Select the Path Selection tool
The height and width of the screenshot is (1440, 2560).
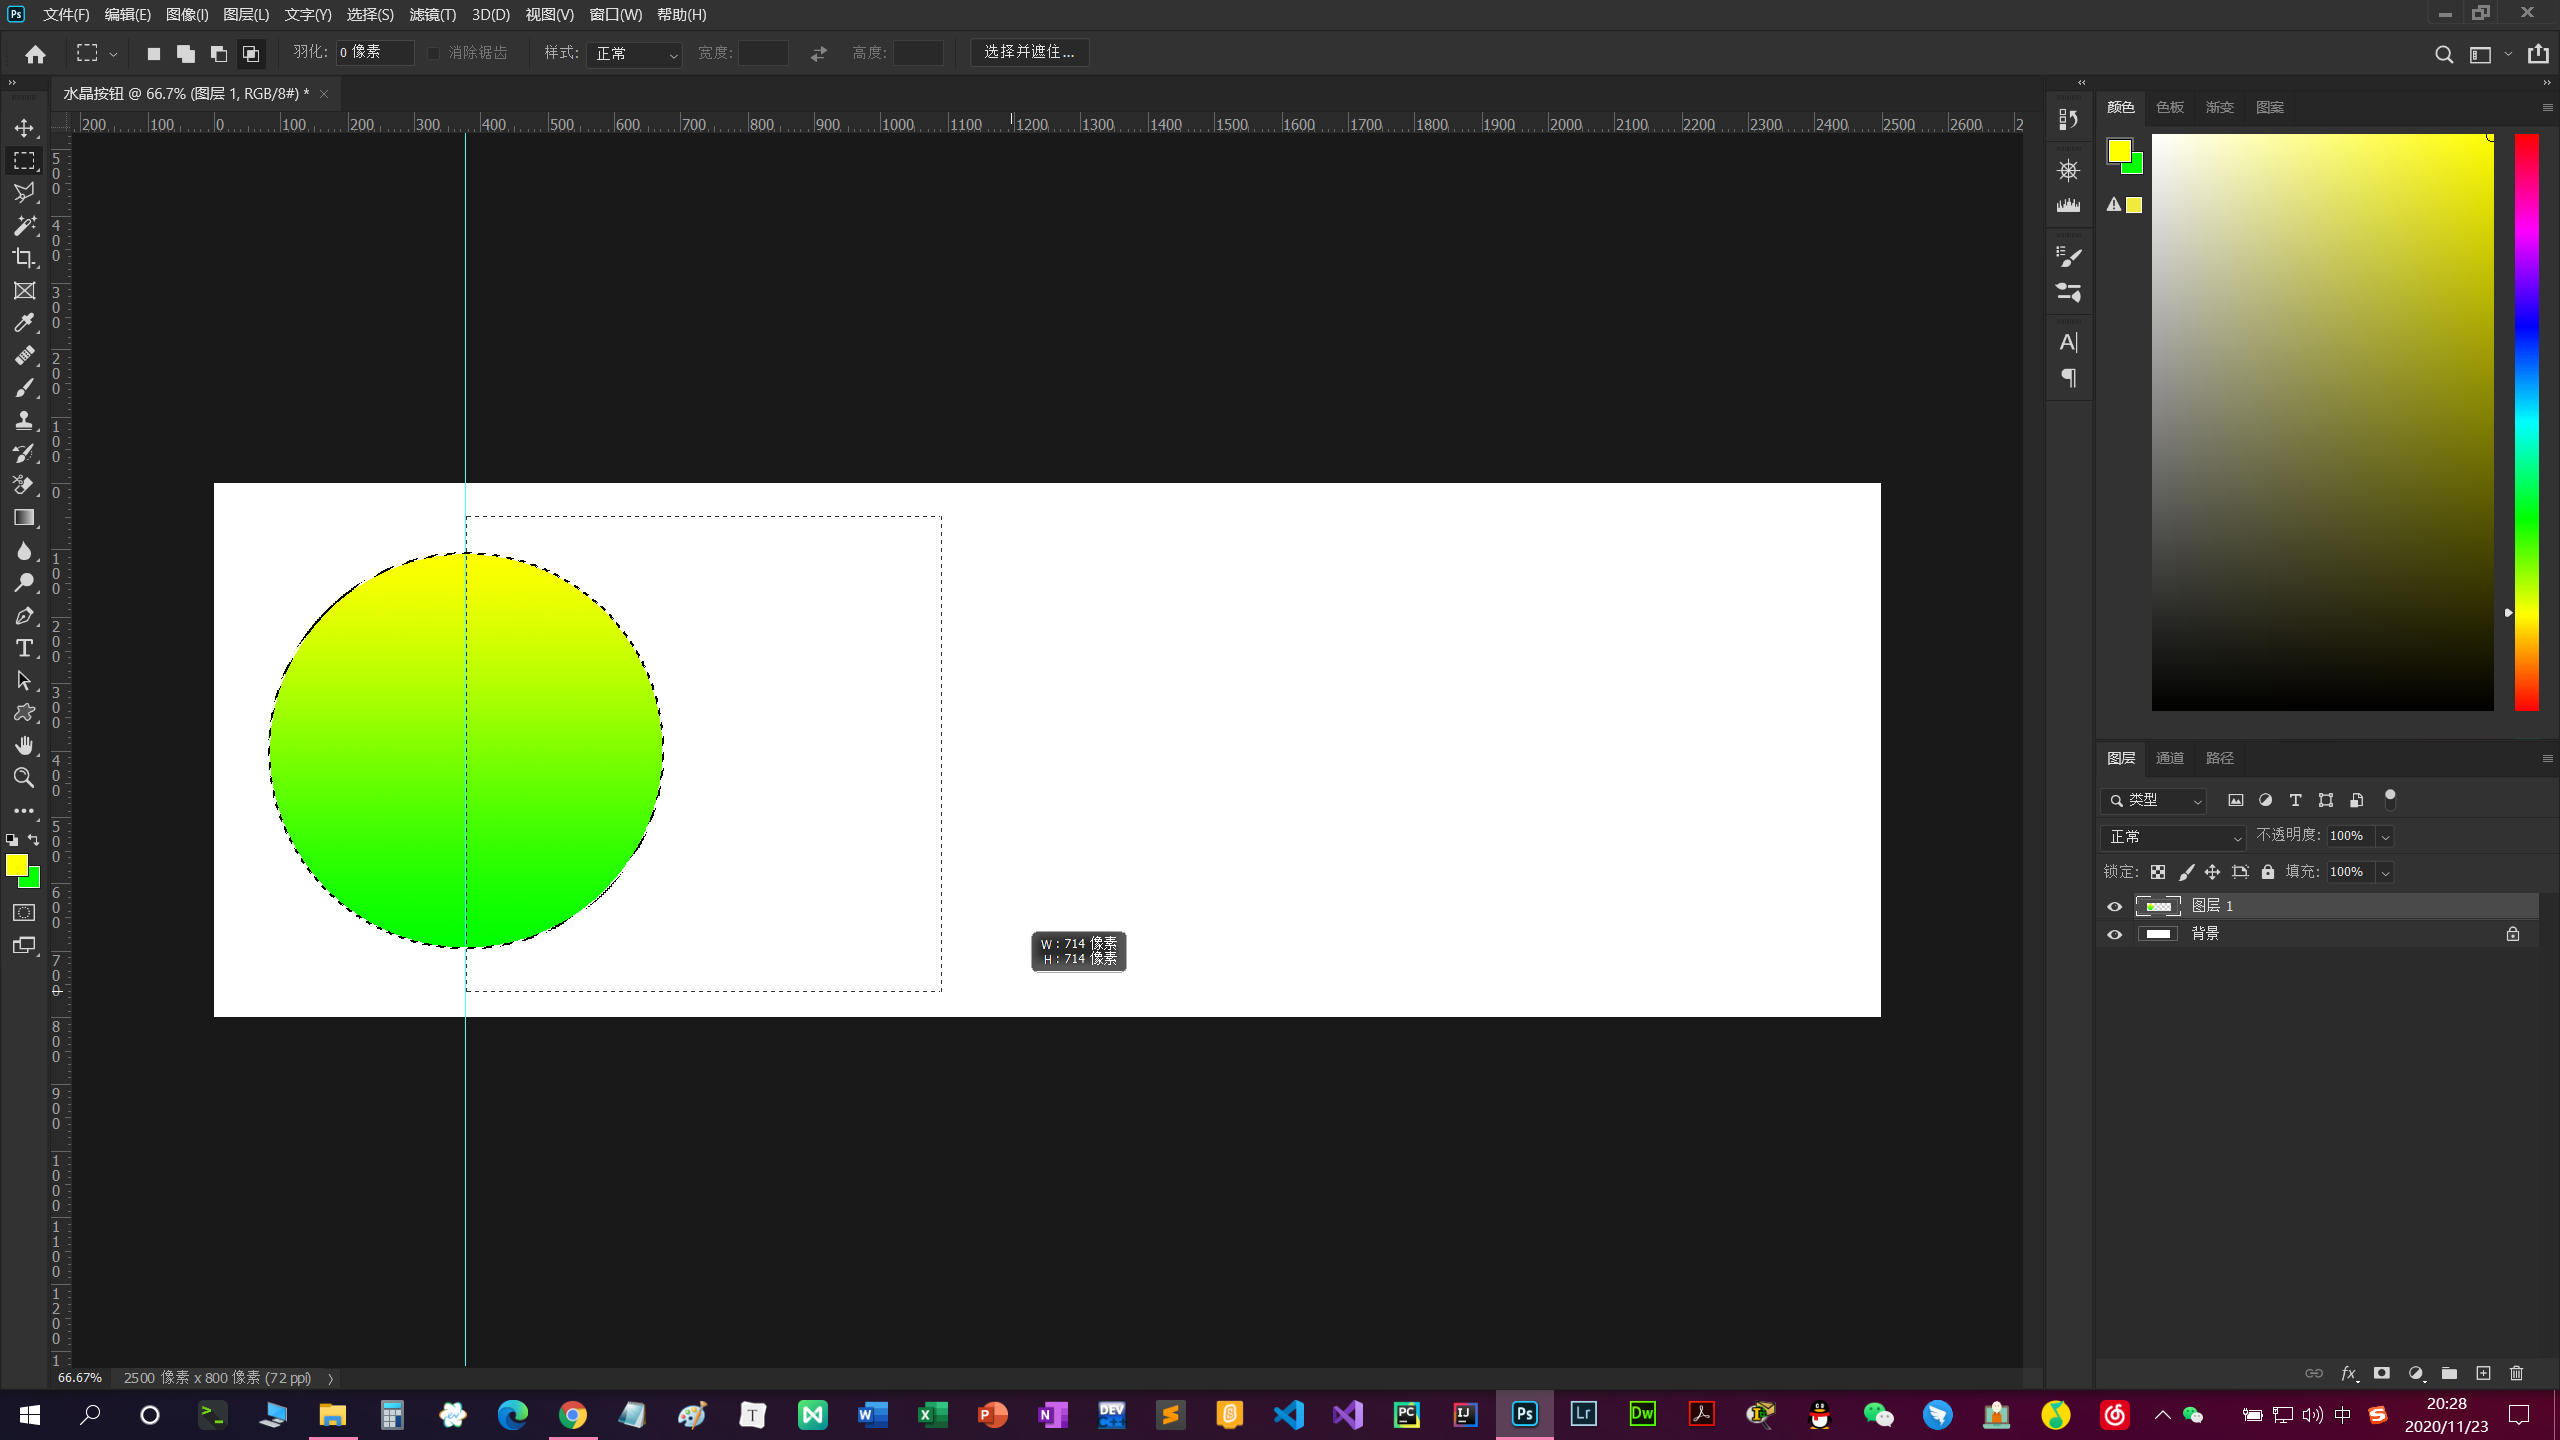coord(24,681)
